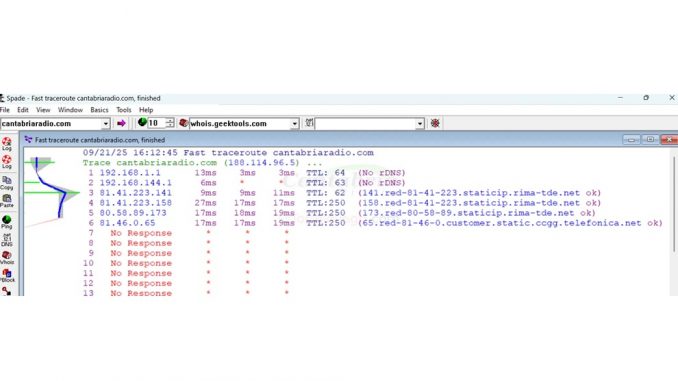Image resolution: width=678 pixels, height=381 pixels.
Task: Click 'TTL: 62' in the 81.41.223.141 row
Action: pos(326,193)
